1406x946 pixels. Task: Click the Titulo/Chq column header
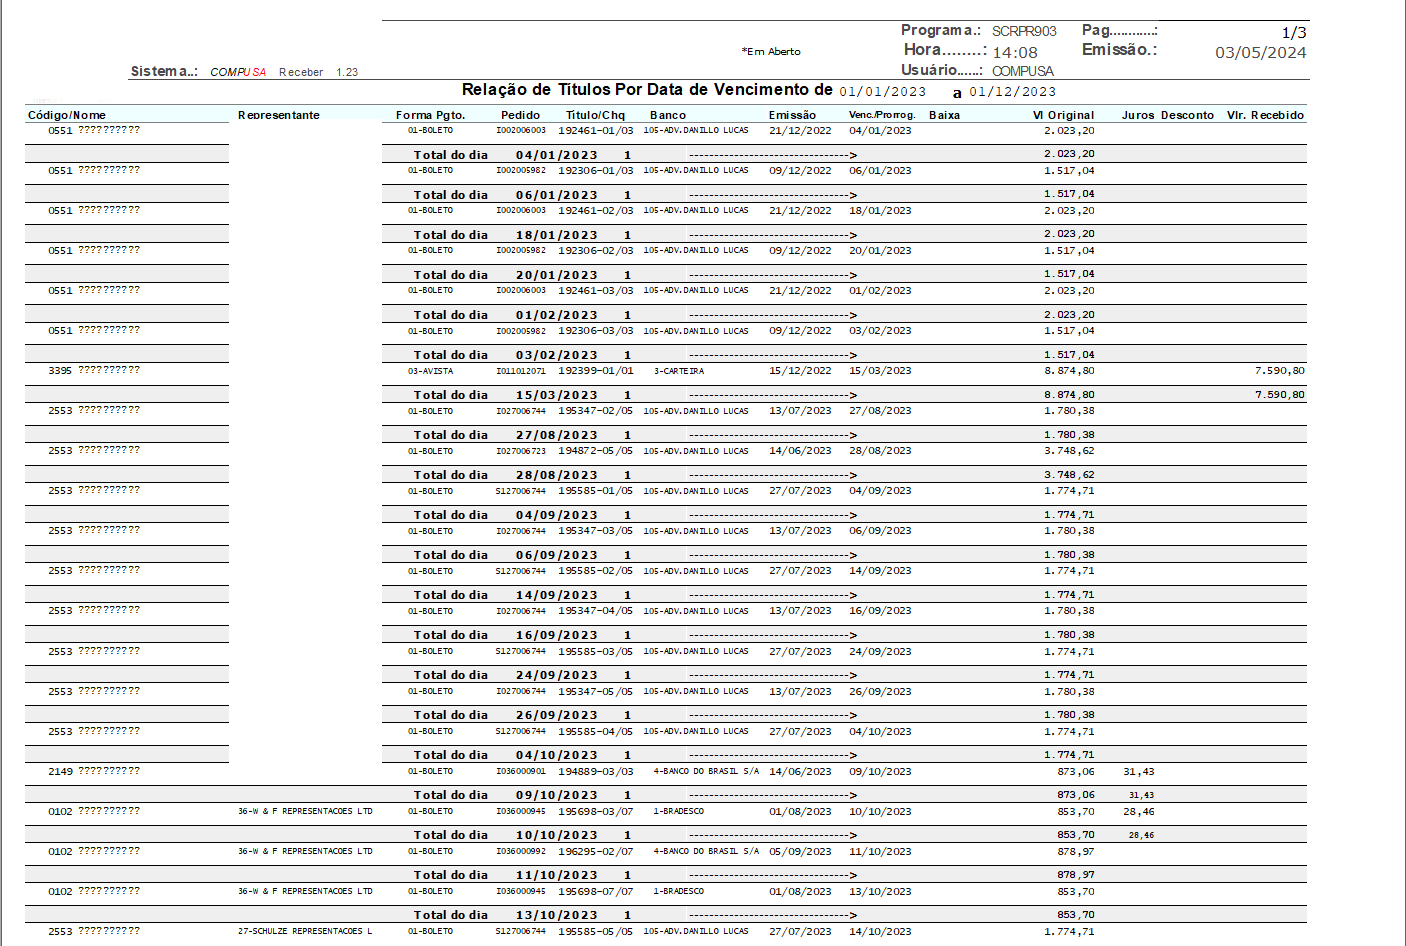click(595, 115)
